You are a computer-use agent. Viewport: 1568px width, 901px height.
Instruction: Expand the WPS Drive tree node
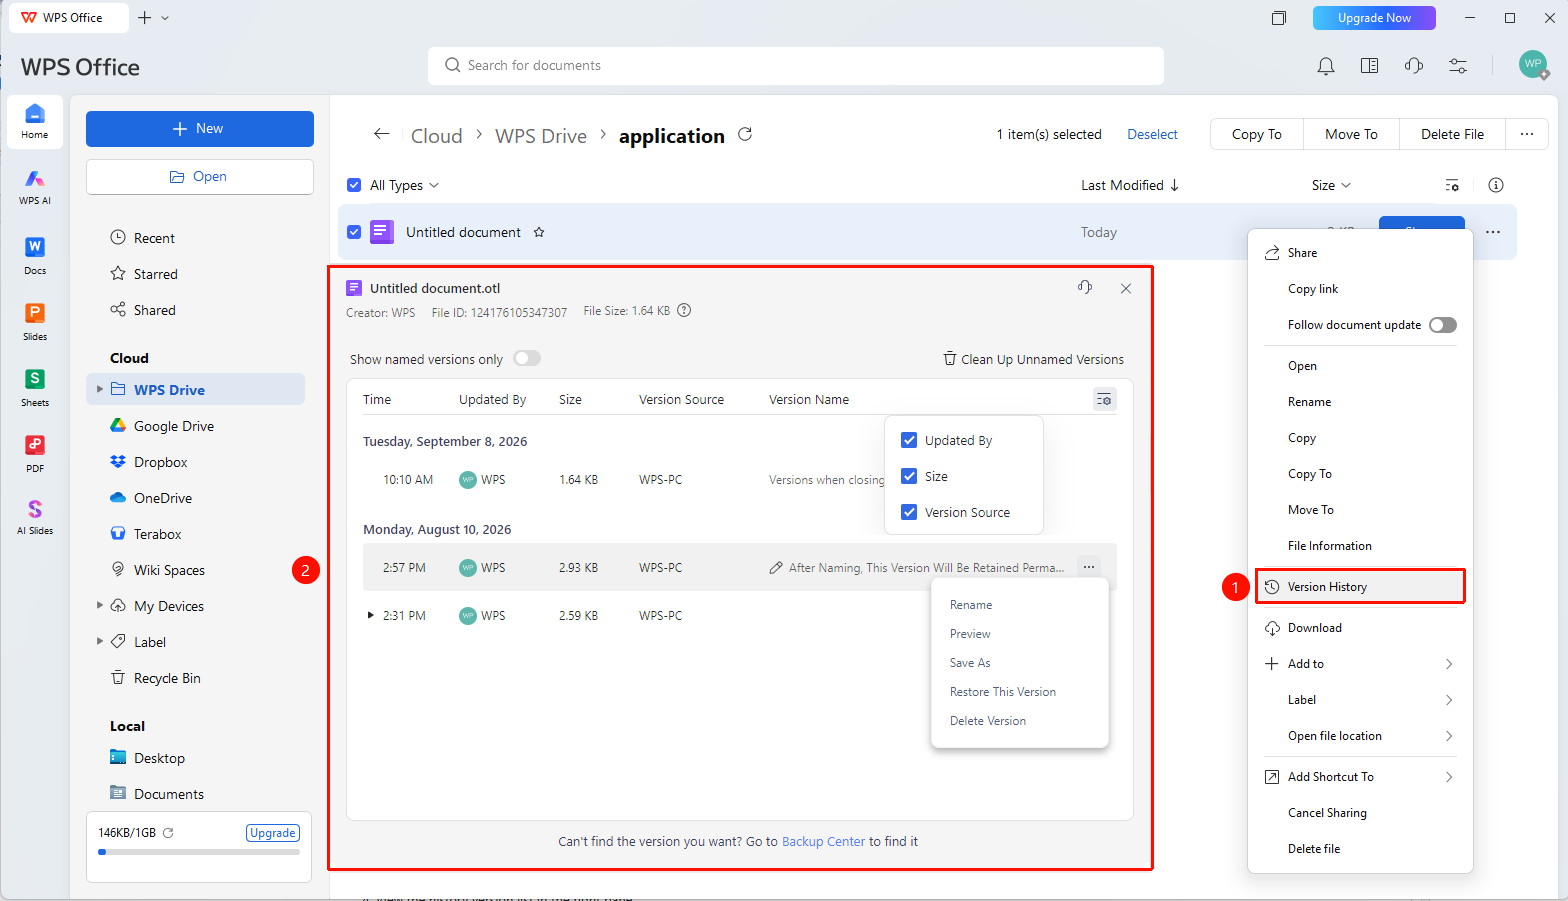pos(99,389)
